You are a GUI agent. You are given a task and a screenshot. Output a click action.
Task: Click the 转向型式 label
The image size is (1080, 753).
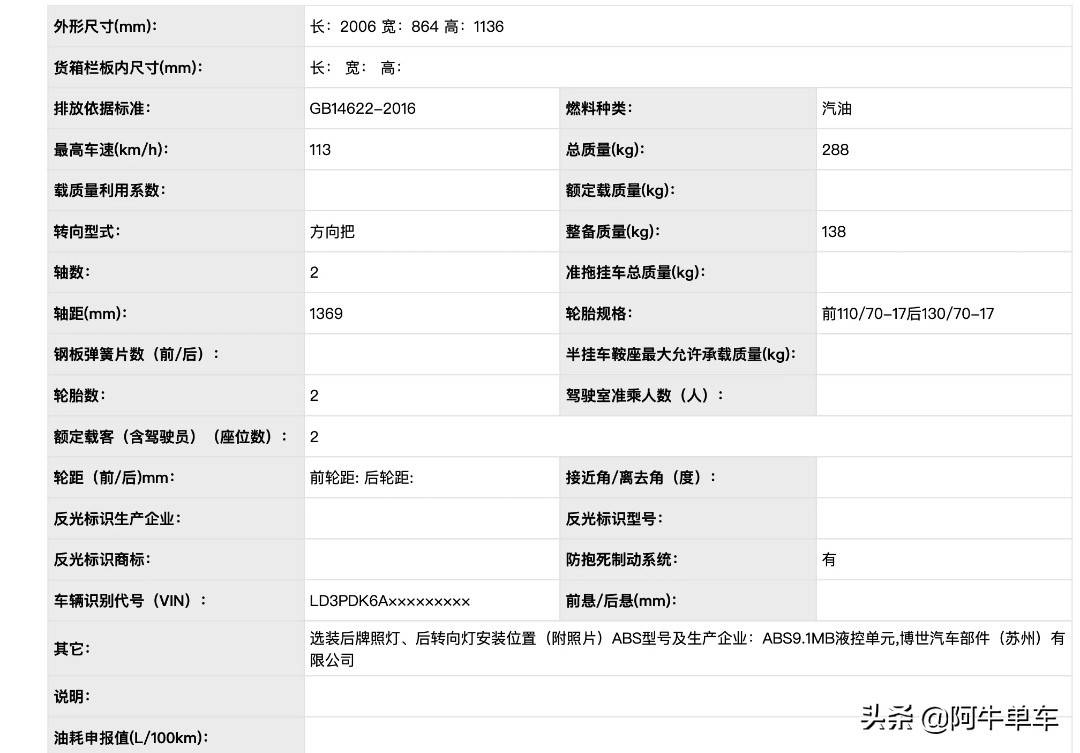tap(87, 231)
